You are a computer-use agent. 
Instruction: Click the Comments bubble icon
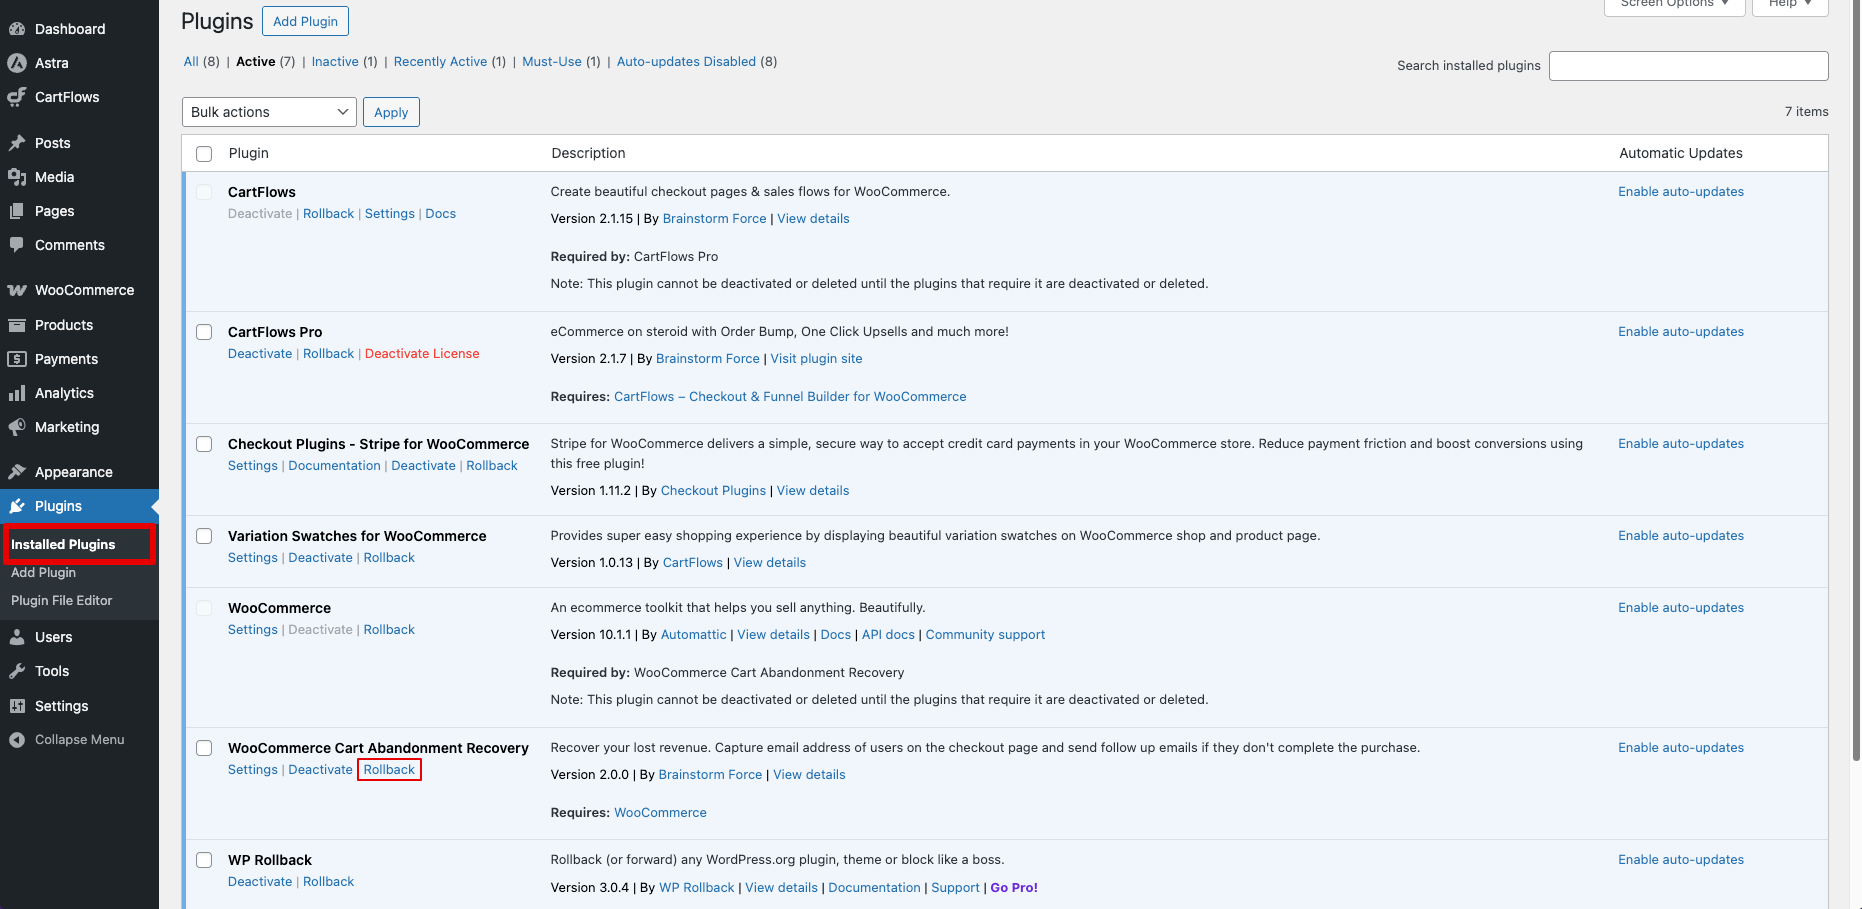17,245
